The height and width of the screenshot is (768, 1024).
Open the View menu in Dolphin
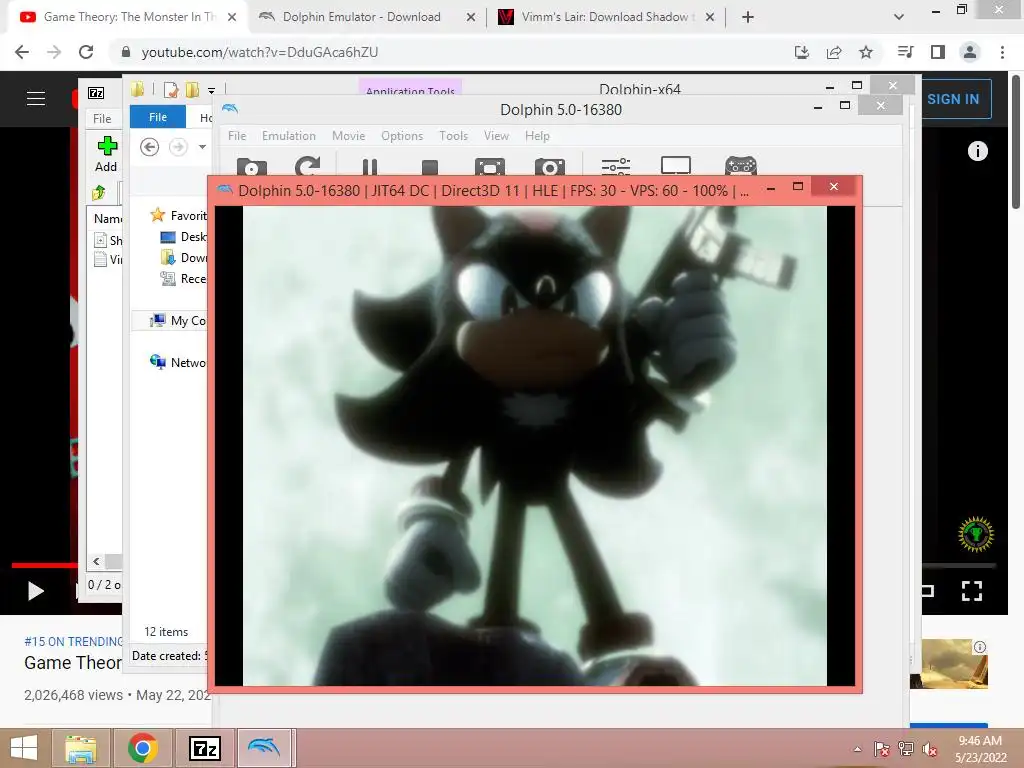(496, 136)
